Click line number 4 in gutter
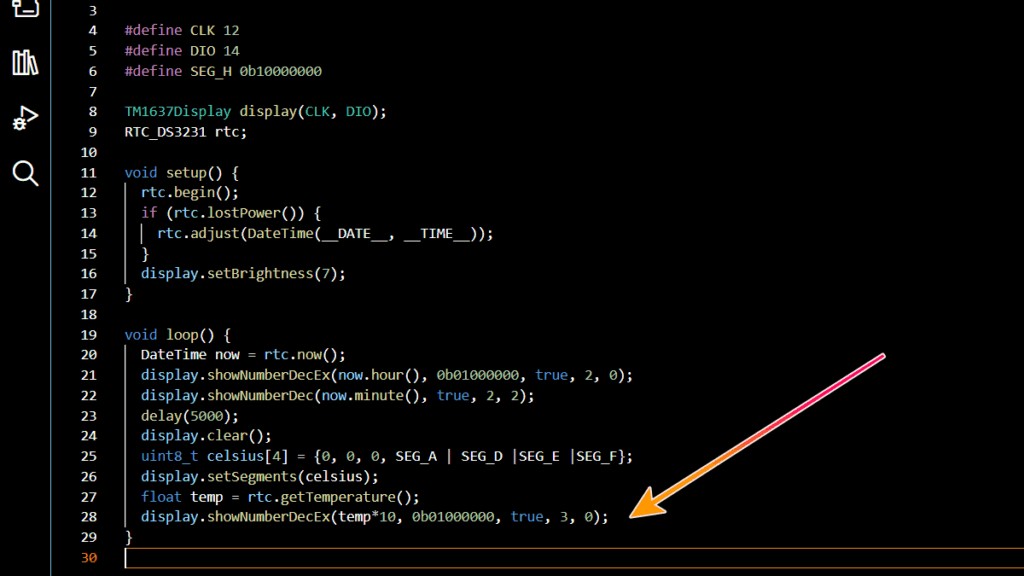1024x576 pixels. click(x=93, y=31)
